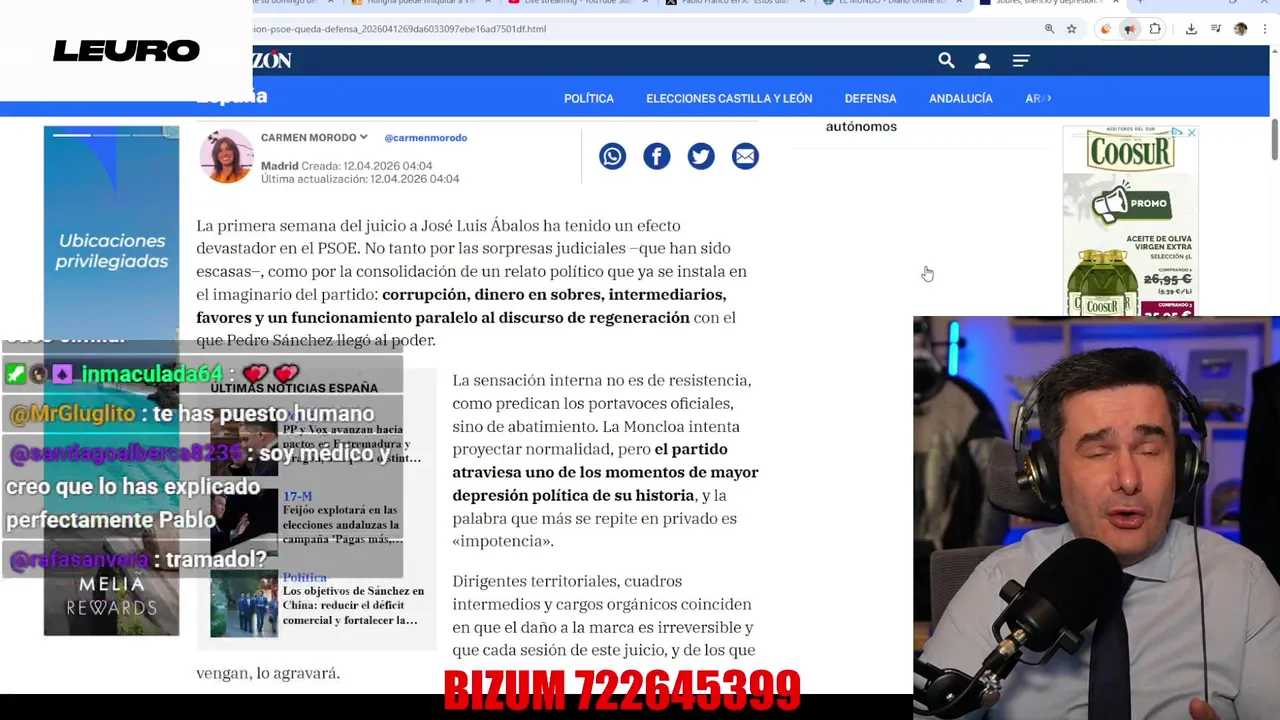
Task: Expand Carmen Morodo author dropdown chevron
Action: click(363, 137)
